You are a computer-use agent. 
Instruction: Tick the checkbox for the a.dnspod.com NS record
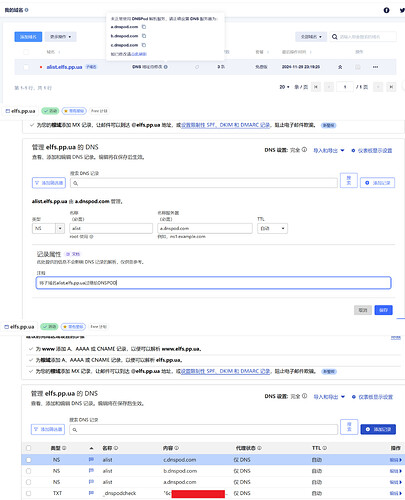28,482
